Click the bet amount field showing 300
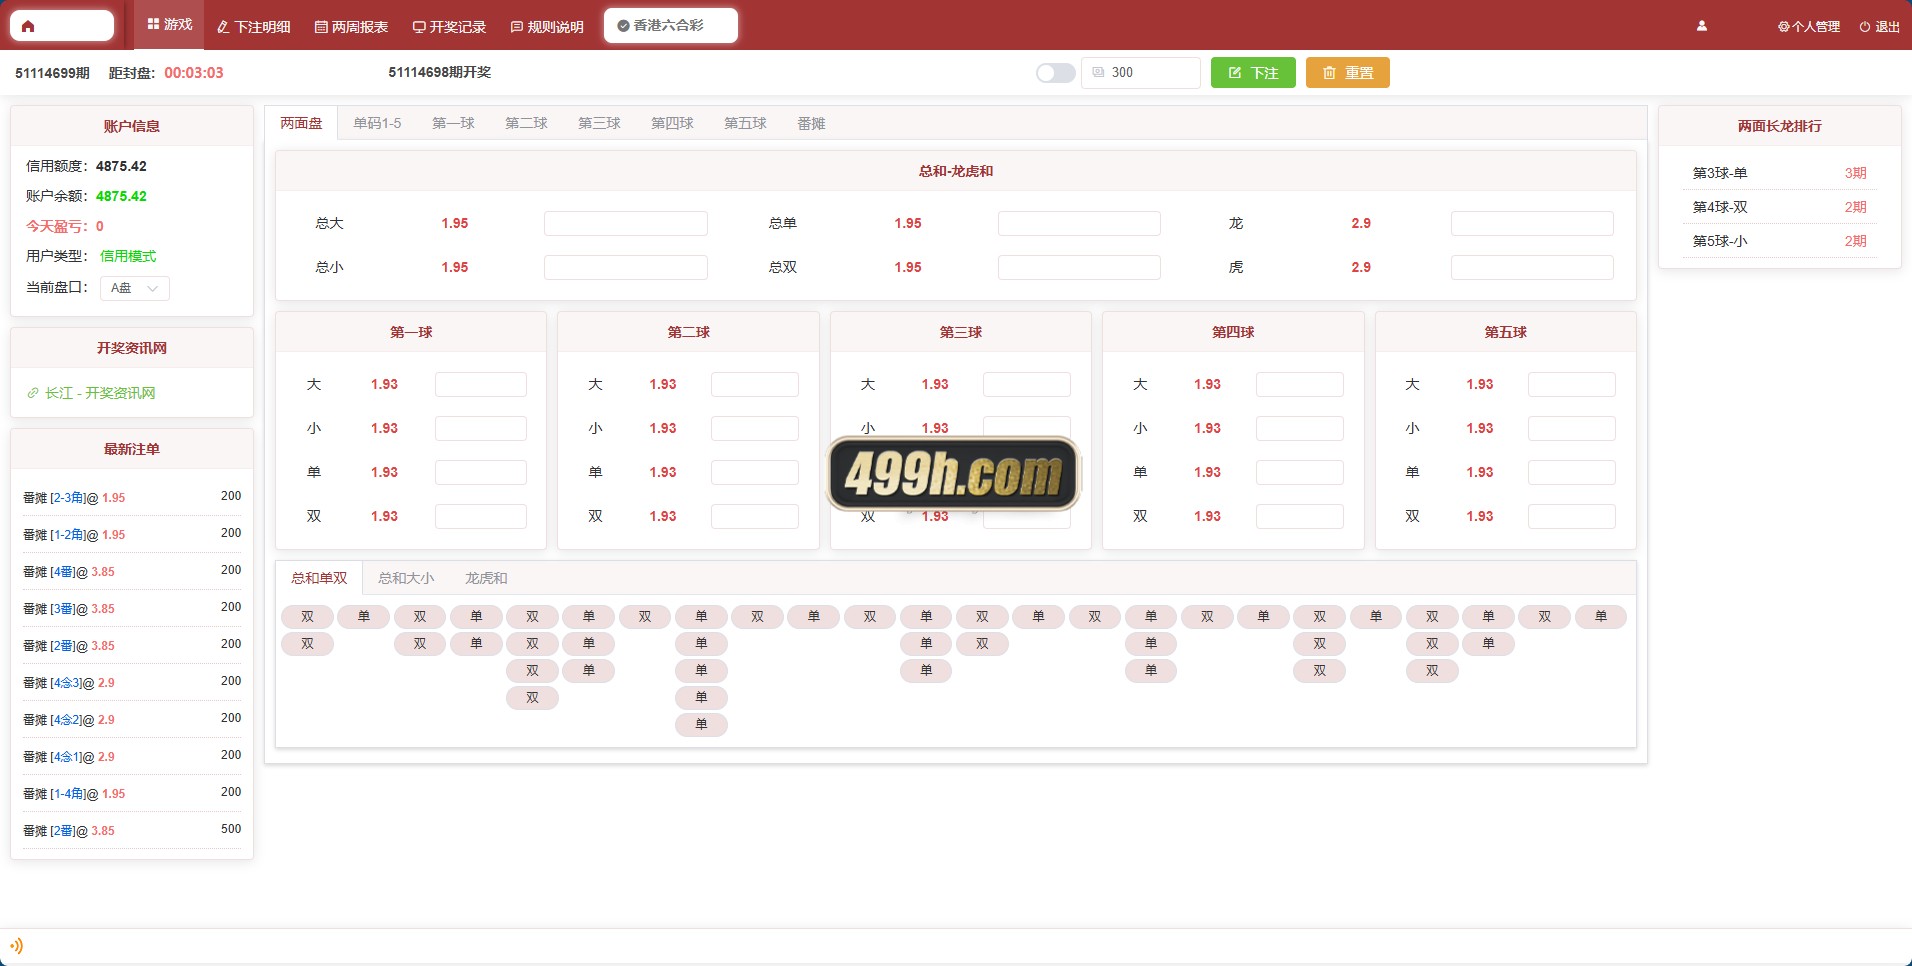 coord(1140,73)
